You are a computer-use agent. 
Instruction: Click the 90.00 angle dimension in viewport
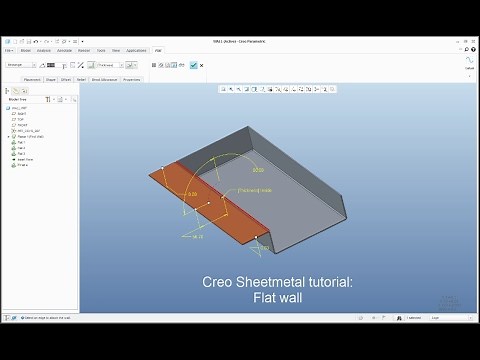[258, 170]
